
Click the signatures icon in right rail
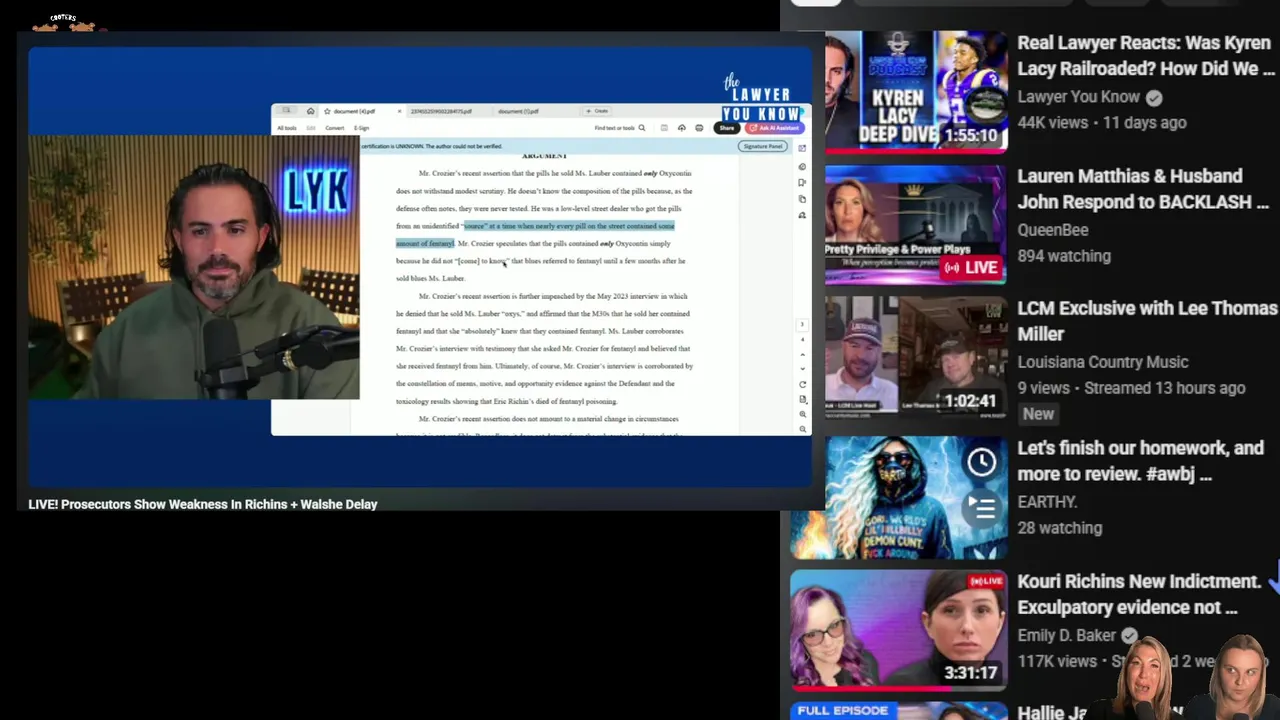(x=802, y=215)
